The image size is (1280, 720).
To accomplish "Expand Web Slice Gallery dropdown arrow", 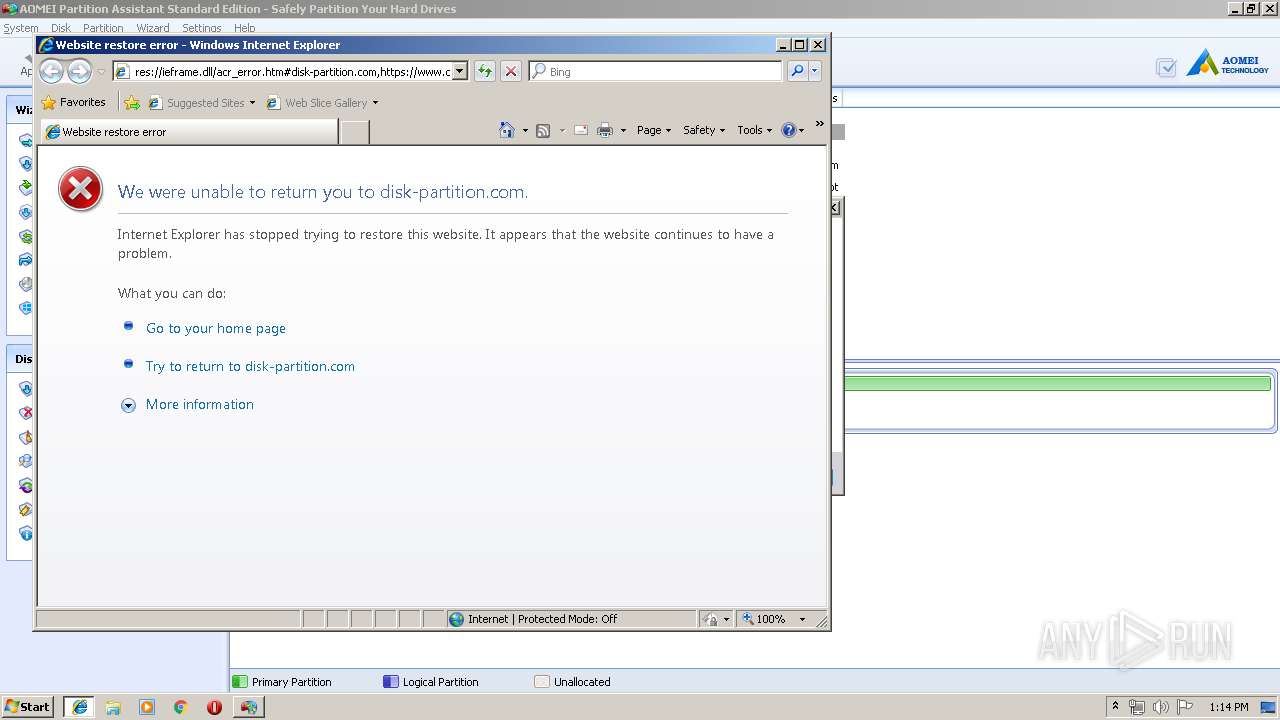I will click(376, 103).
